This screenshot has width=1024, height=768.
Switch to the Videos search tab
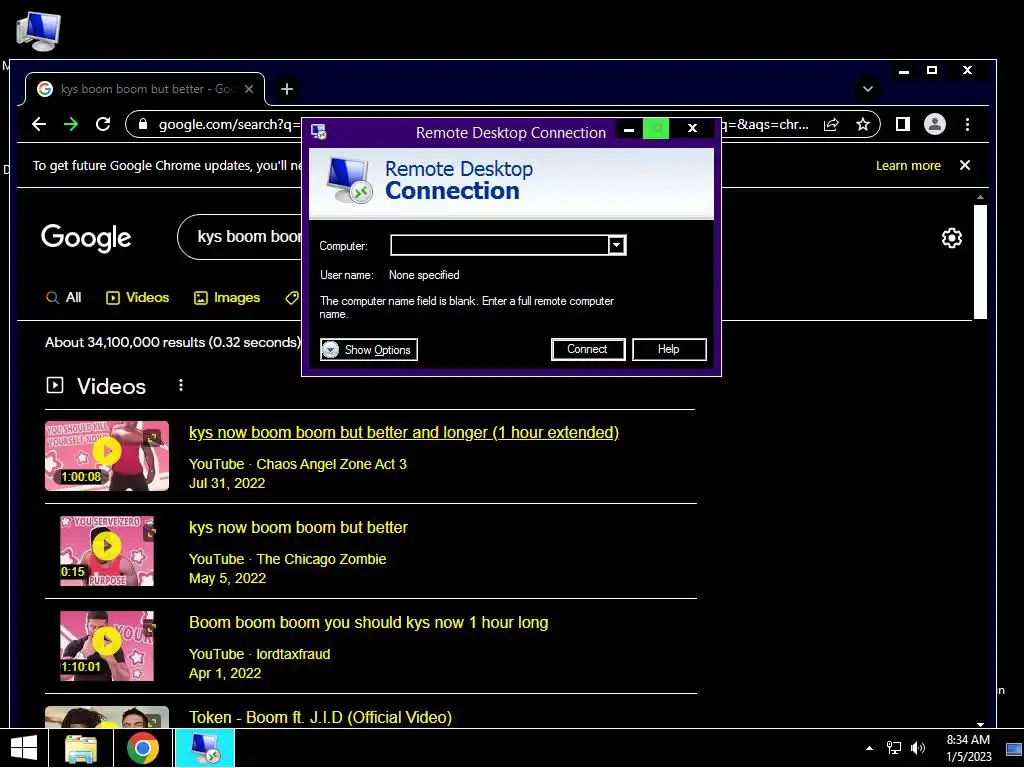click(x=137, y=297)
